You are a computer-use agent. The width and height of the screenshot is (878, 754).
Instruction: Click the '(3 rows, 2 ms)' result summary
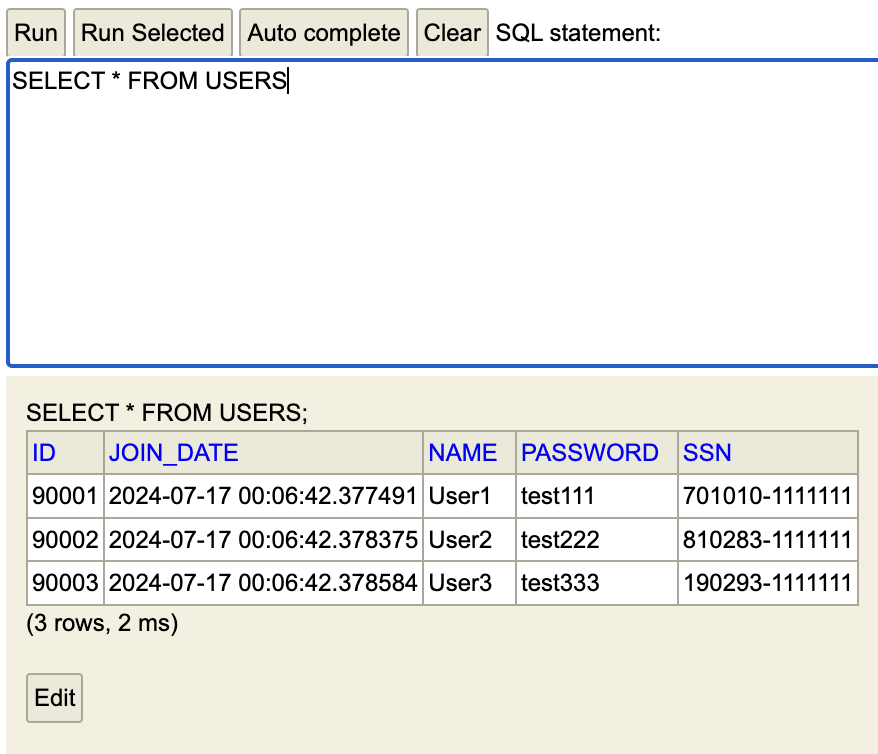[102, 623]
